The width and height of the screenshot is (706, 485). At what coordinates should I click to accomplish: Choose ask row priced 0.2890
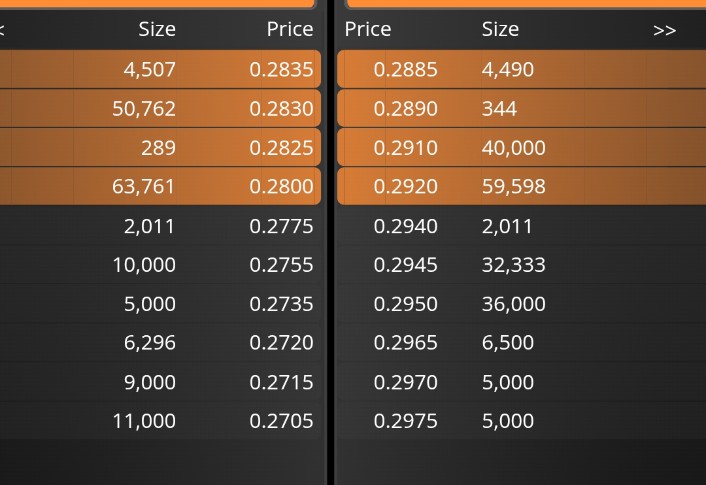tap(521, 109)
